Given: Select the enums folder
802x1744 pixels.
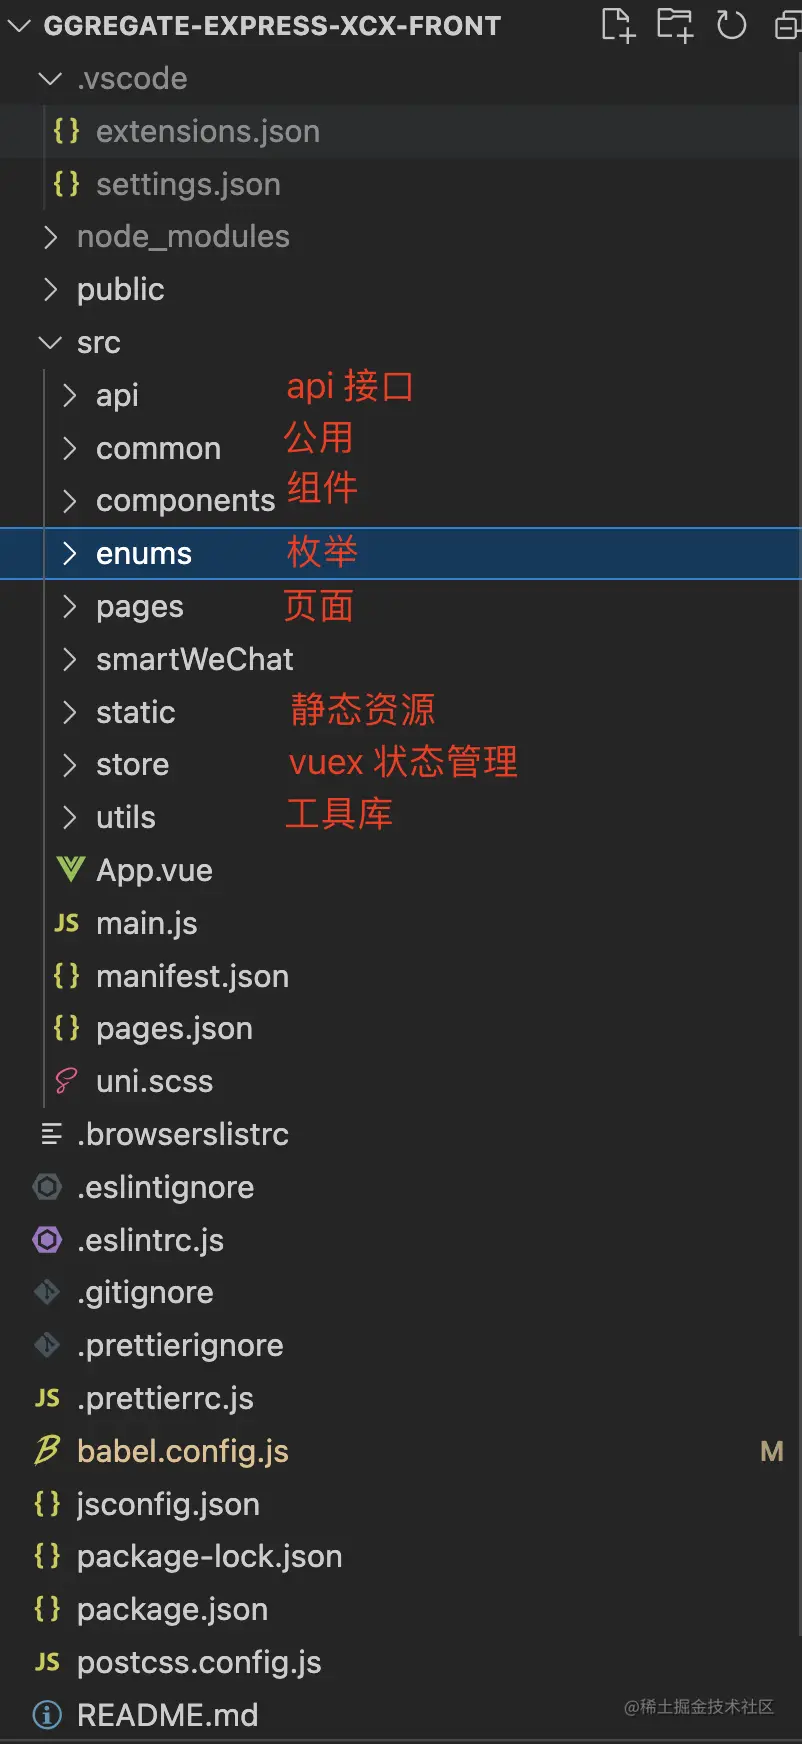Looking at the screenshot, I should 144,553.
